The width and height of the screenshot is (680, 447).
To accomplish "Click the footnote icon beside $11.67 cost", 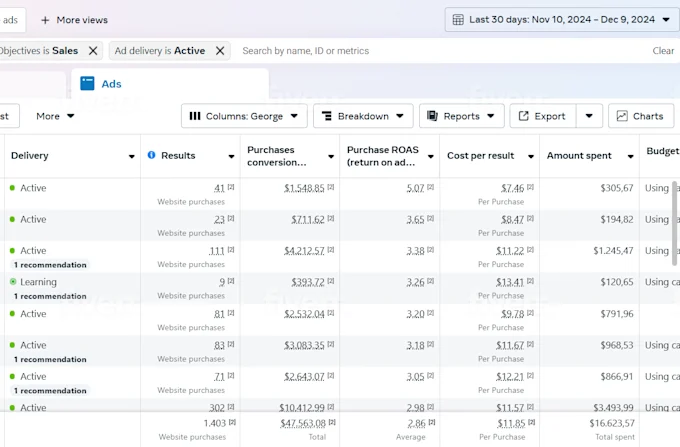I will pyautogui.click(x=530, y=344).
